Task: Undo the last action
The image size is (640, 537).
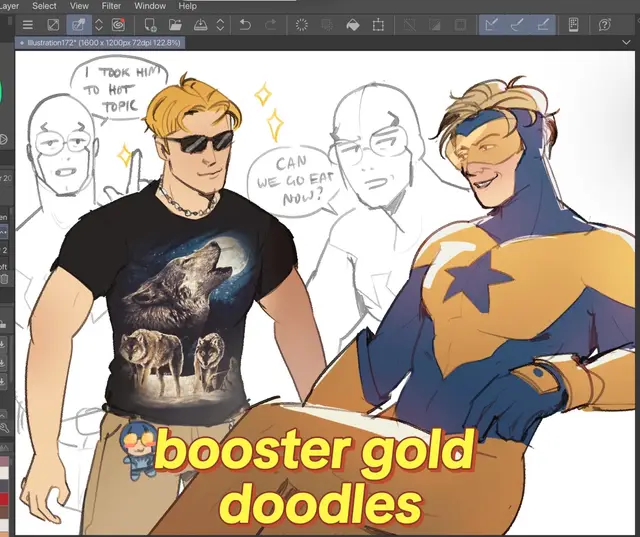Action: 245,25
